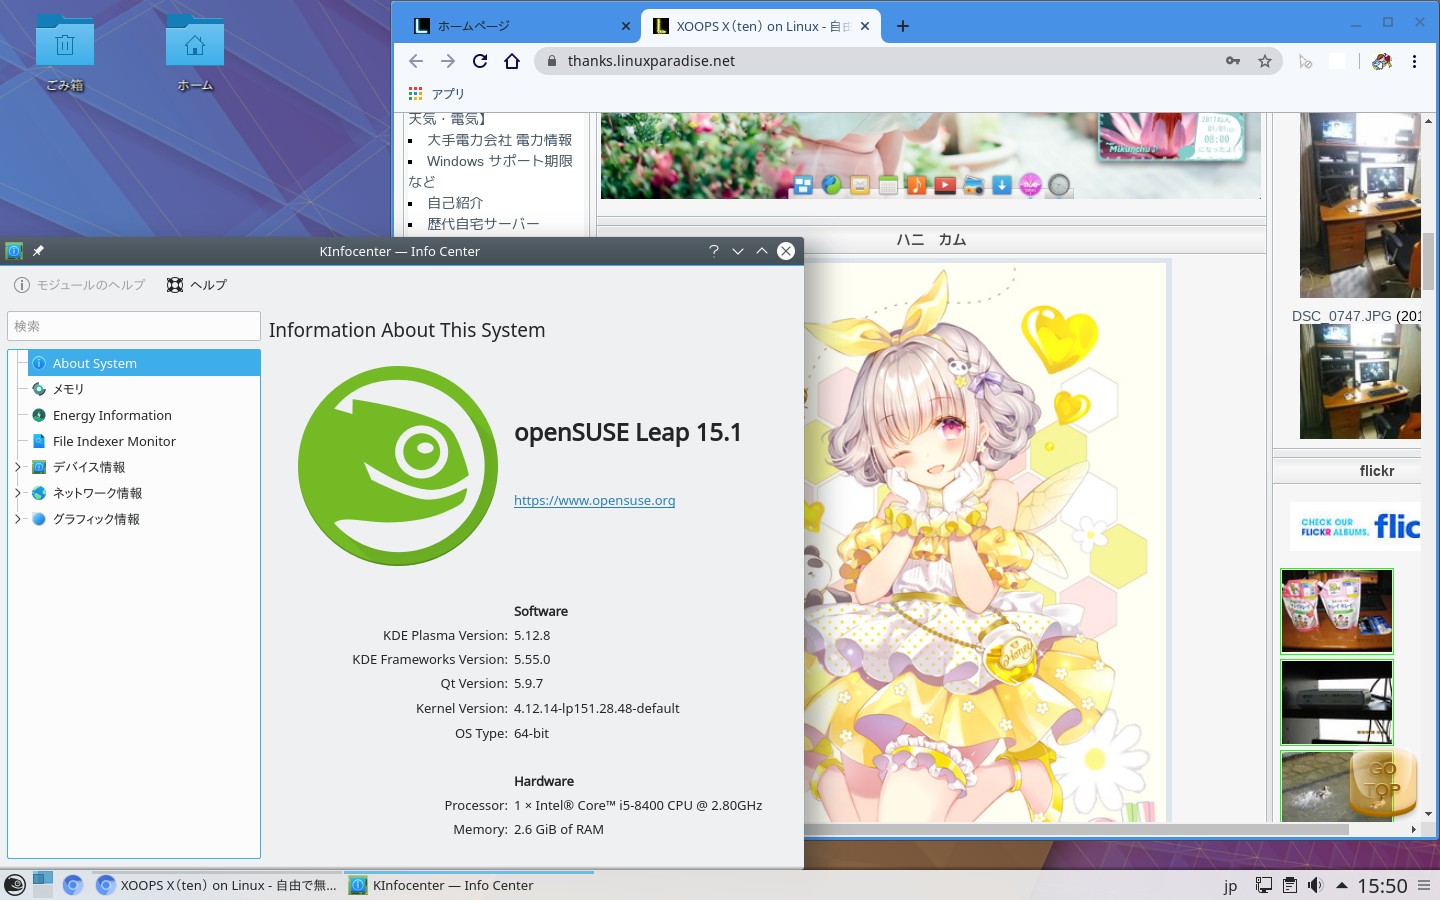Click モジュールのヘルプ toolbar button
The width and height of the screenshot is (1440, 900).
[80, 285]
